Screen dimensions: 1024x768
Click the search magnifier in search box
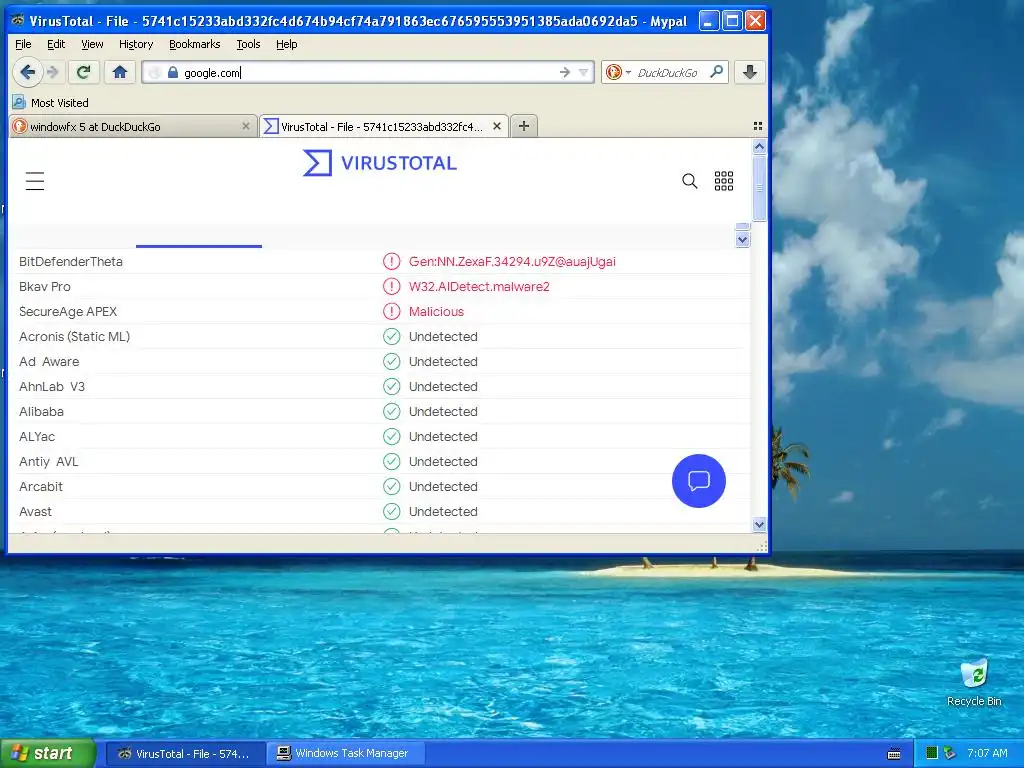coord(716,72)
